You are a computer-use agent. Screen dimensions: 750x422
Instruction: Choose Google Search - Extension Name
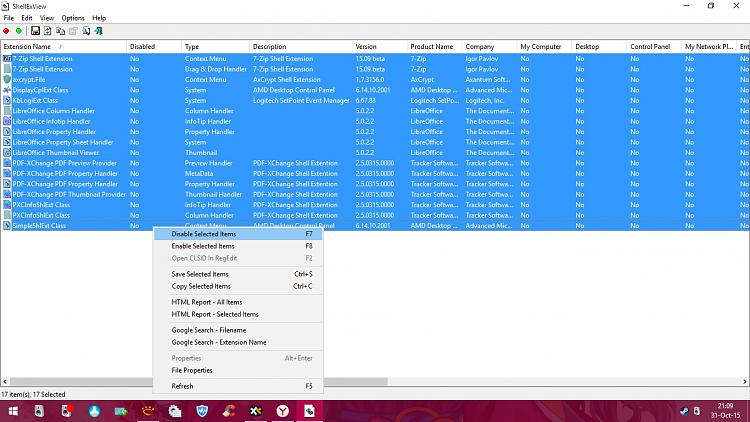coord(238,343)
